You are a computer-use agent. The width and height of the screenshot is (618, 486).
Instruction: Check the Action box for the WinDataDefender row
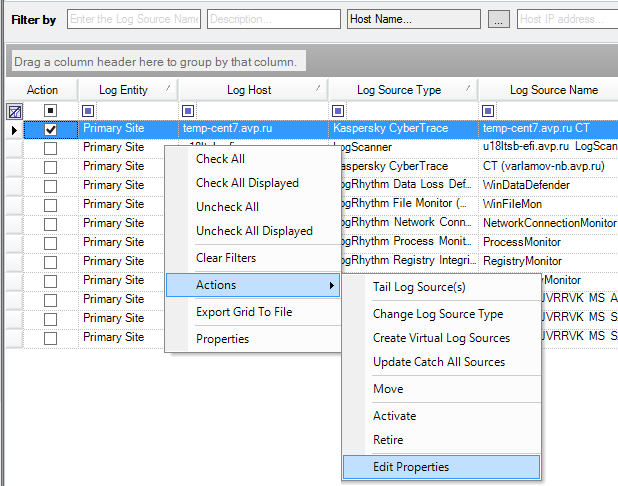point(50,185)
